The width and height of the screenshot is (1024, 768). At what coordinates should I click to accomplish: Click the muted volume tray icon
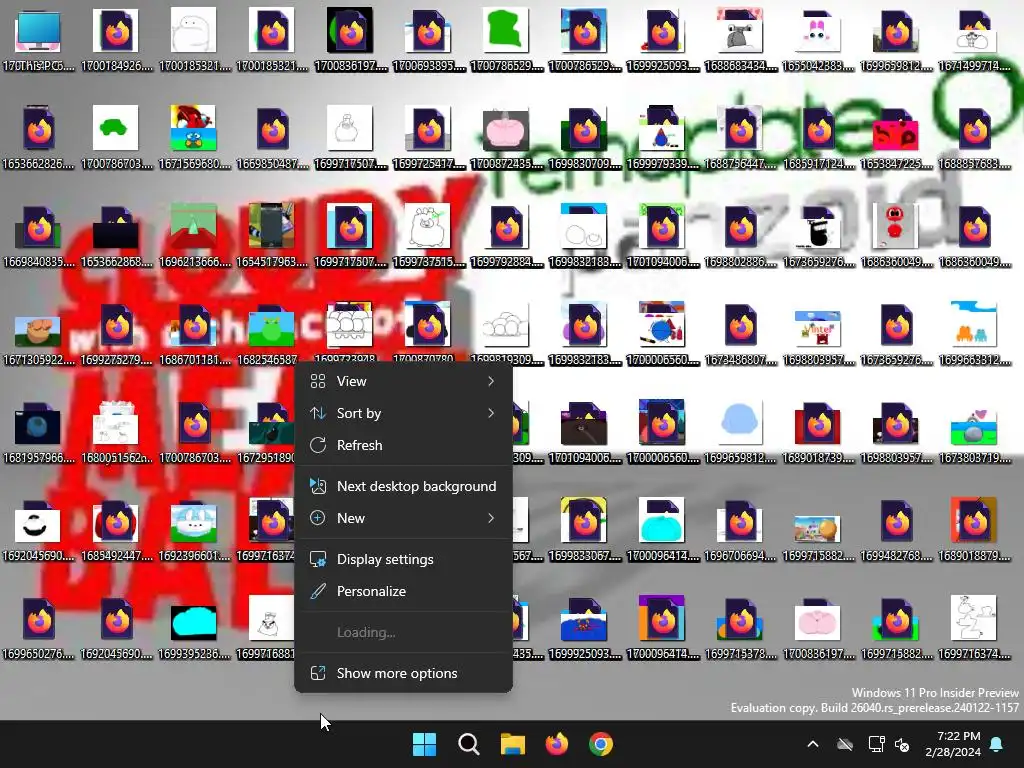902,744
